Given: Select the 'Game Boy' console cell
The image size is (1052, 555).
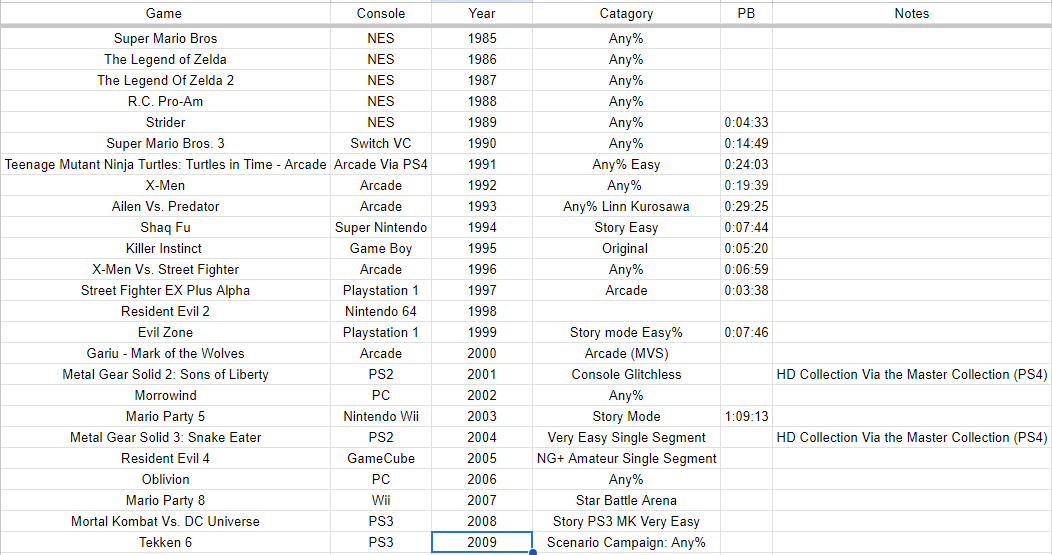Looking at the screenshot, I should coord(380,248).
